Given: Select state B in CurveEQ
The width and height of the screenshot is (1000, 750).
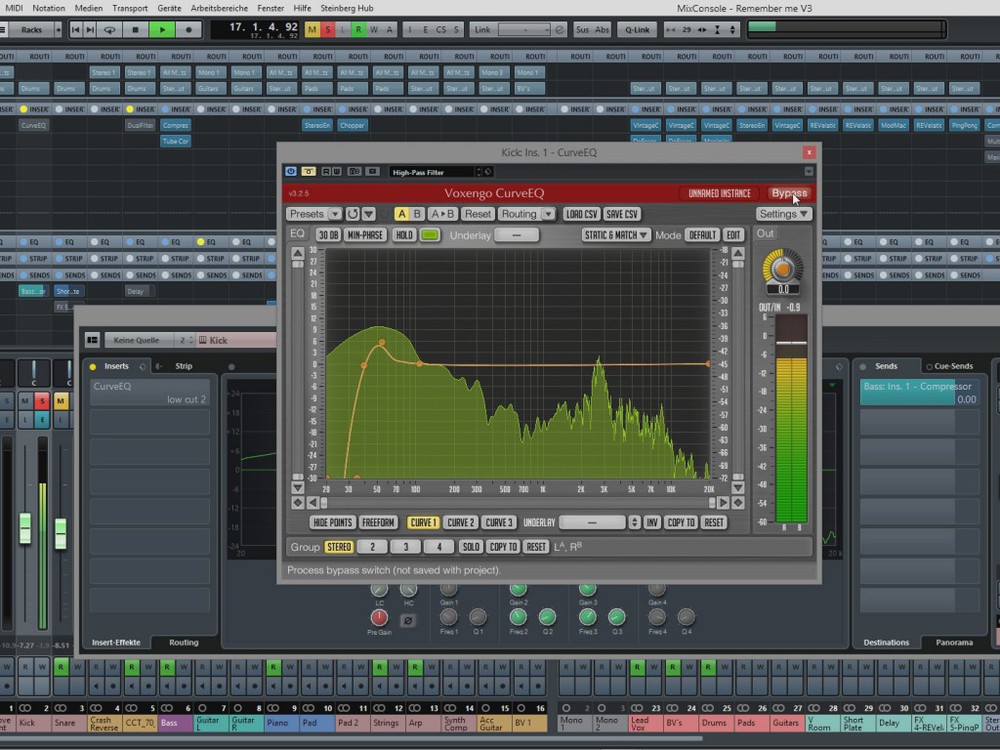Looking at the screenshot, I should click(x=417, y=214).
